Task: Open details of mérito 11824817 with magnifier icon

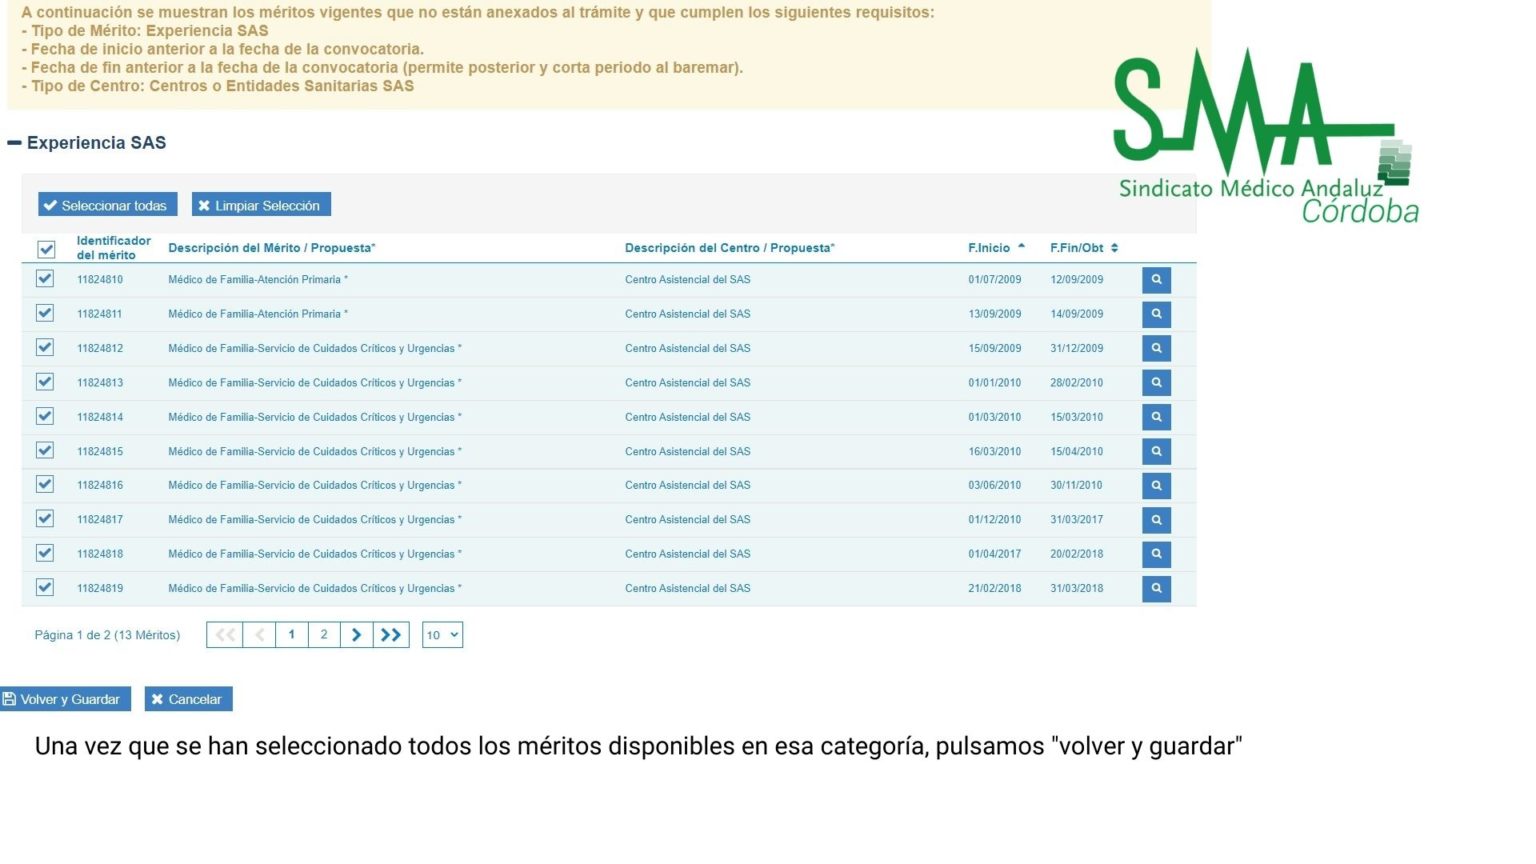Action: click(1156, 519)
